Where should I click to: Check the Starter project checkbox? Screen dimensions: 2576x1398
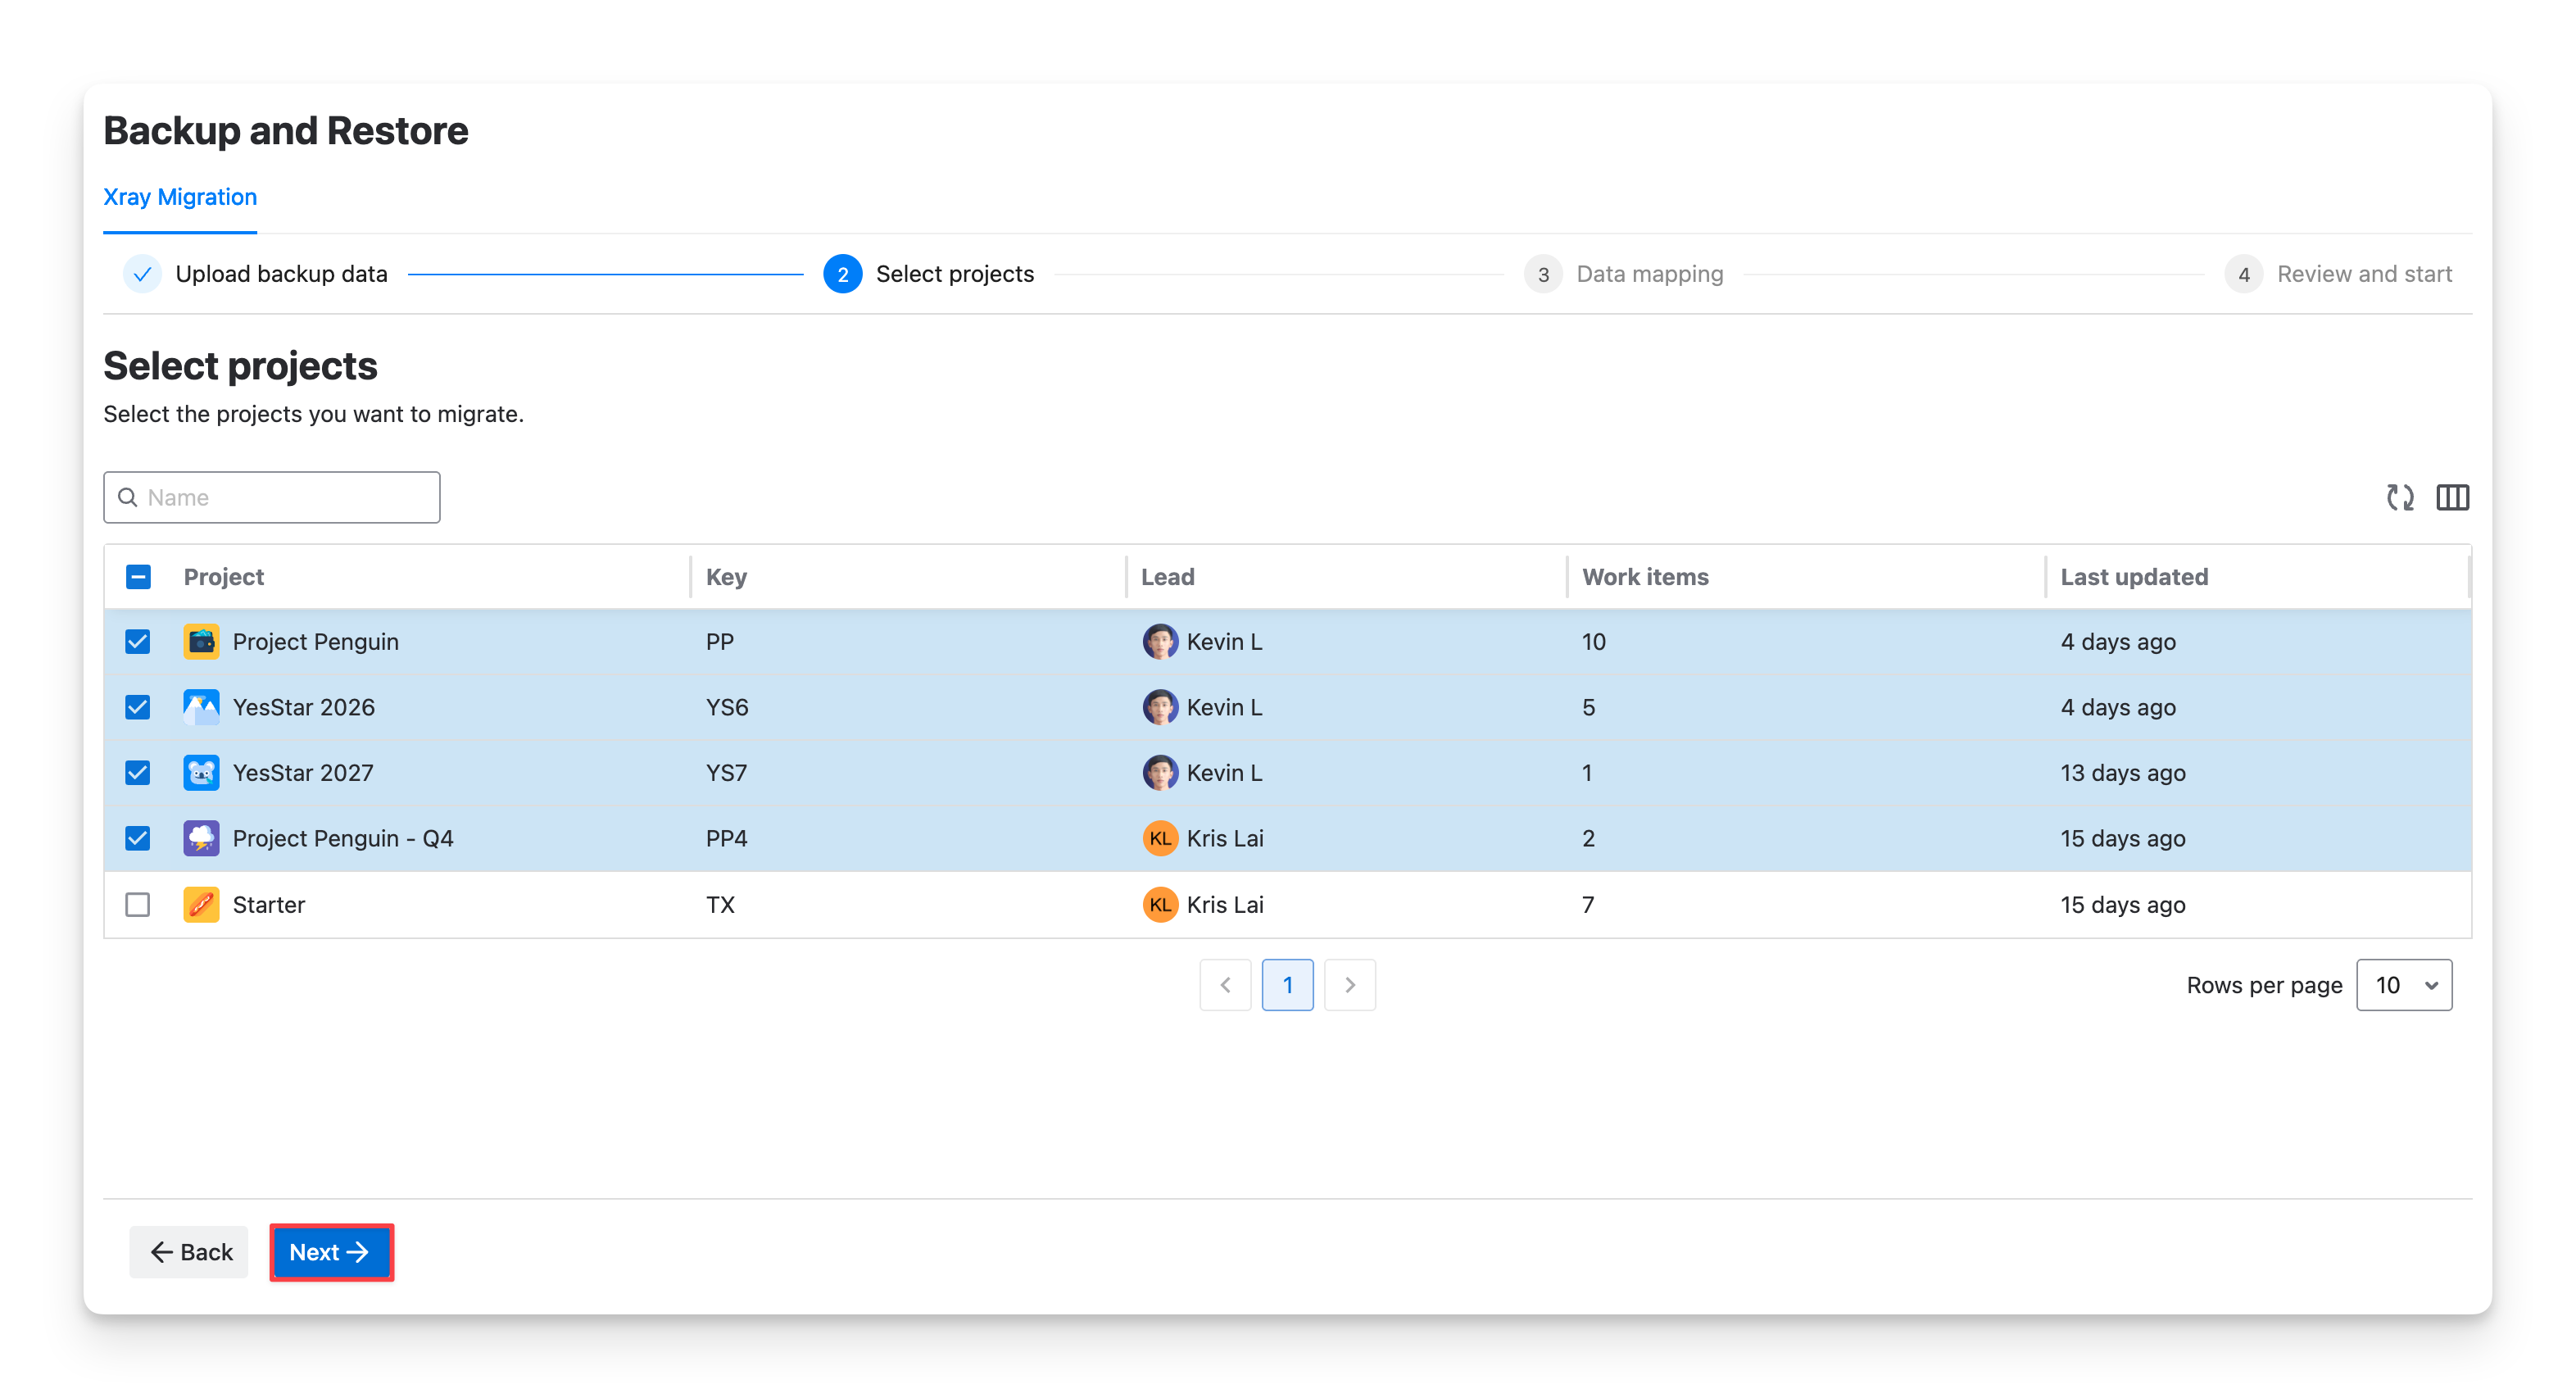click(x=138, y=904)
